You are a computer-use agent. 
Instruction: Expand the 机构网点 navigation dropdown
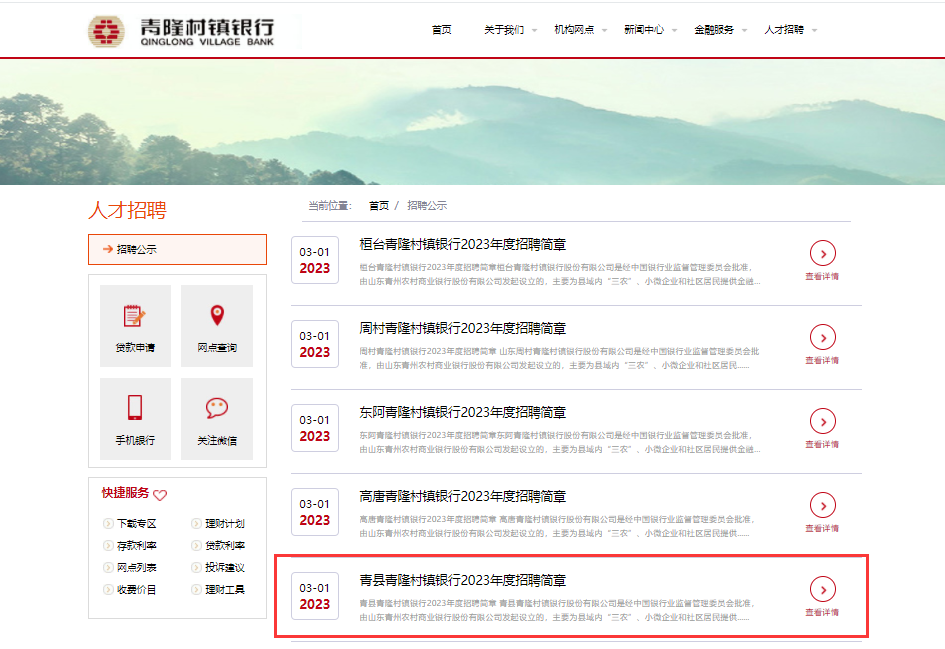click(579, 30)
